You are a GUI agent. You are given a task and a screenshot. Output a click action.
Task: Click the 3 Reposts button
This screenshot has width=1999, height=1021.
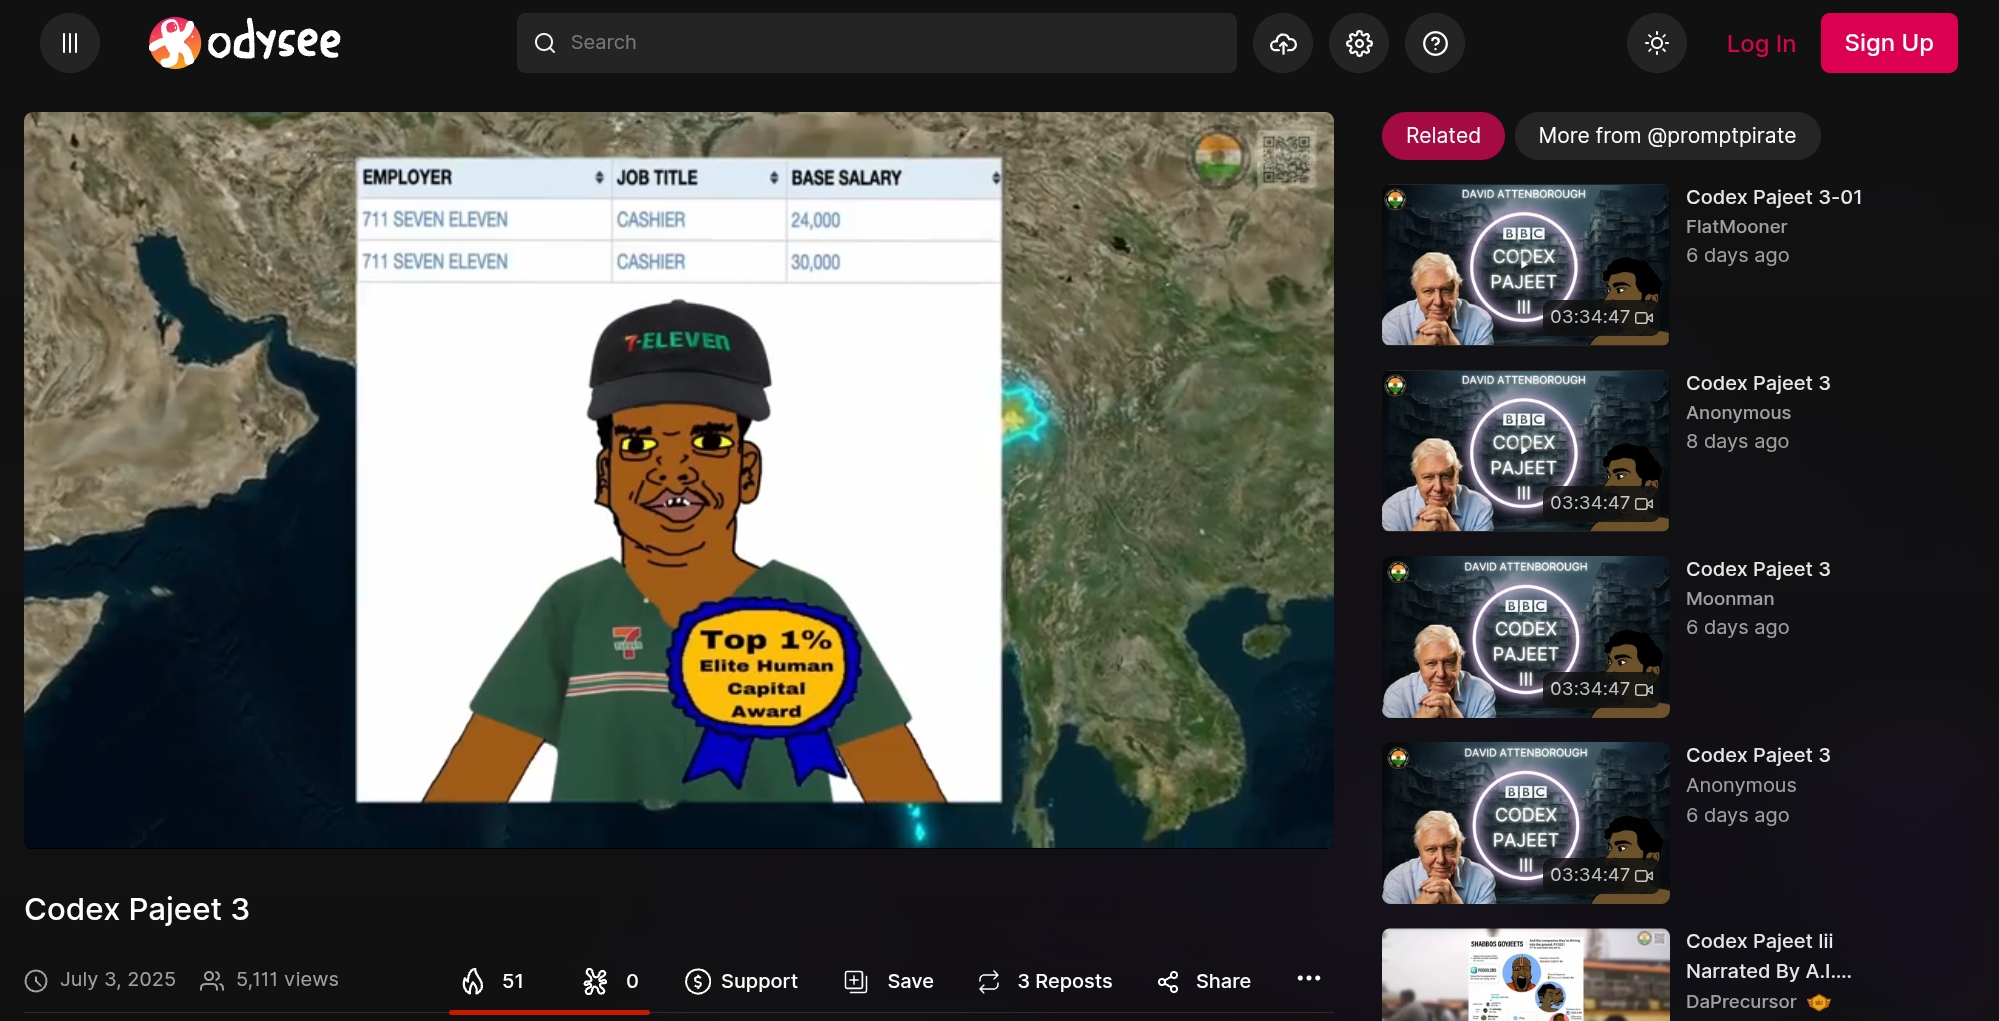tap(1045, 981)
